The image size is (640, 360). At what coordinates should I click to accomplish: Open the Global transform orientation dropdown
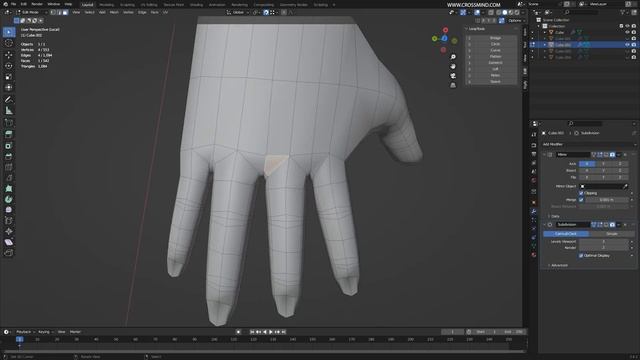[238, 12]
